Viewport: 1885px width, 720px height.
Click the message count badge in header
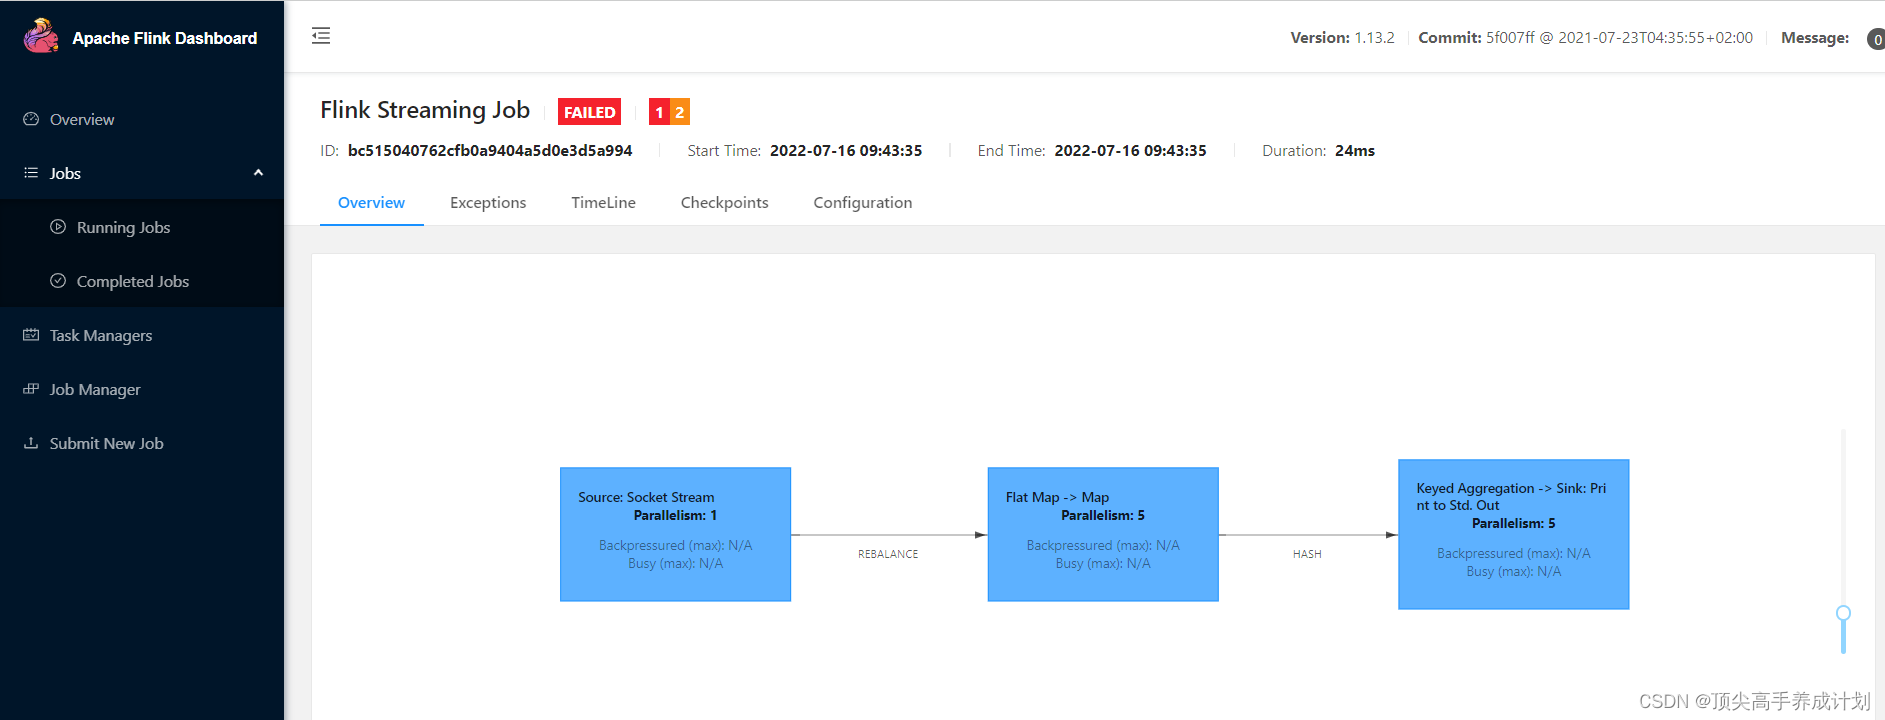pyautogui.click(x=1876, y=39)
